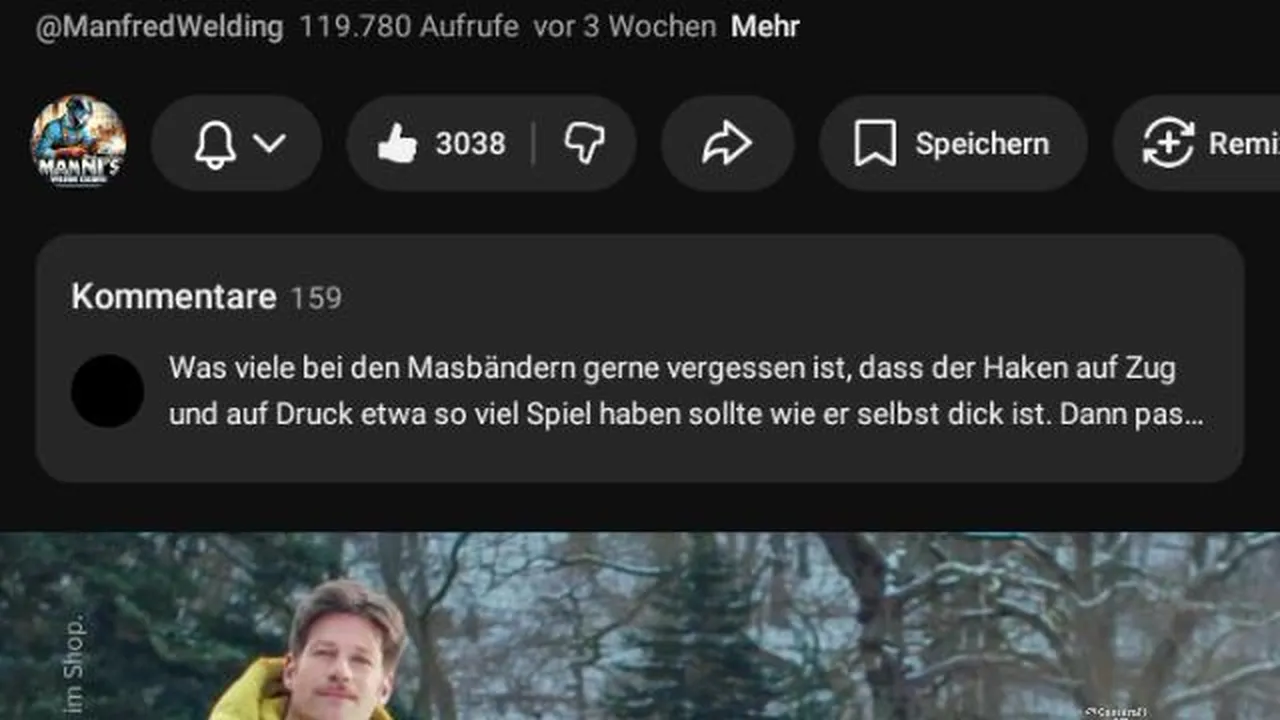Expand the notification bell chevron dropdown

click(269, 144)
